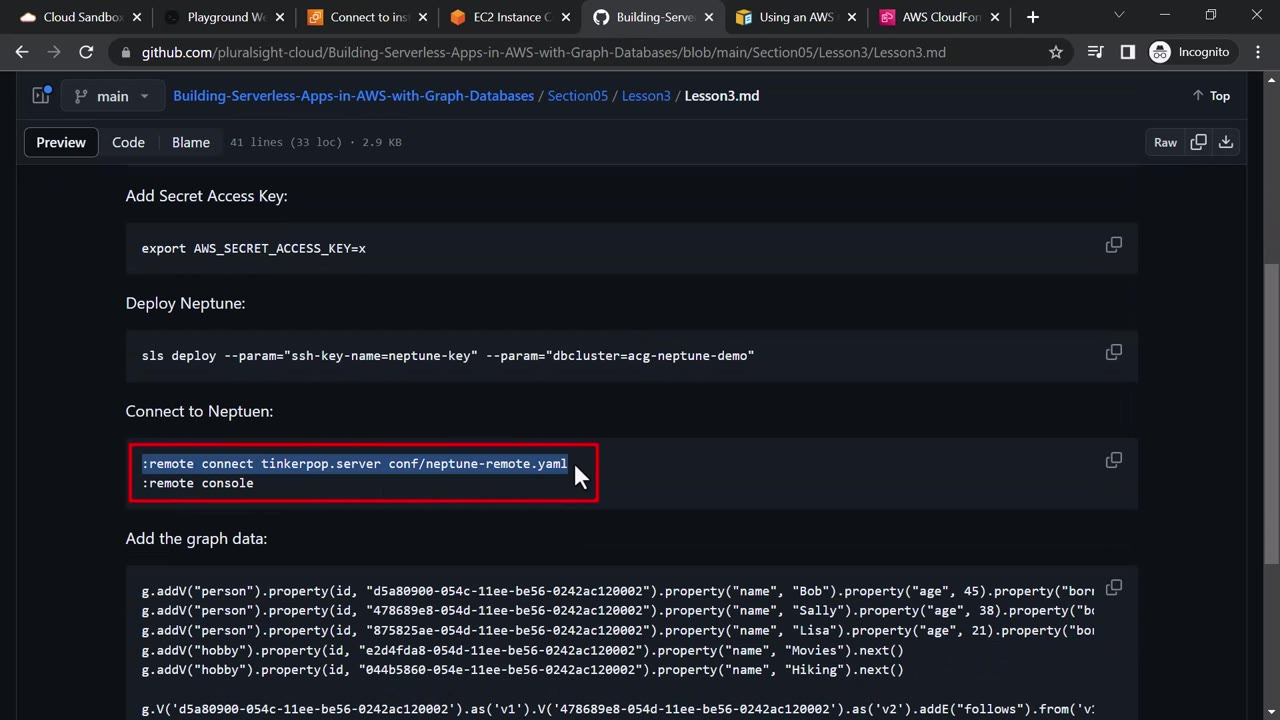
Task: Copy the sls deploy command block
Action: [1113, 352]
